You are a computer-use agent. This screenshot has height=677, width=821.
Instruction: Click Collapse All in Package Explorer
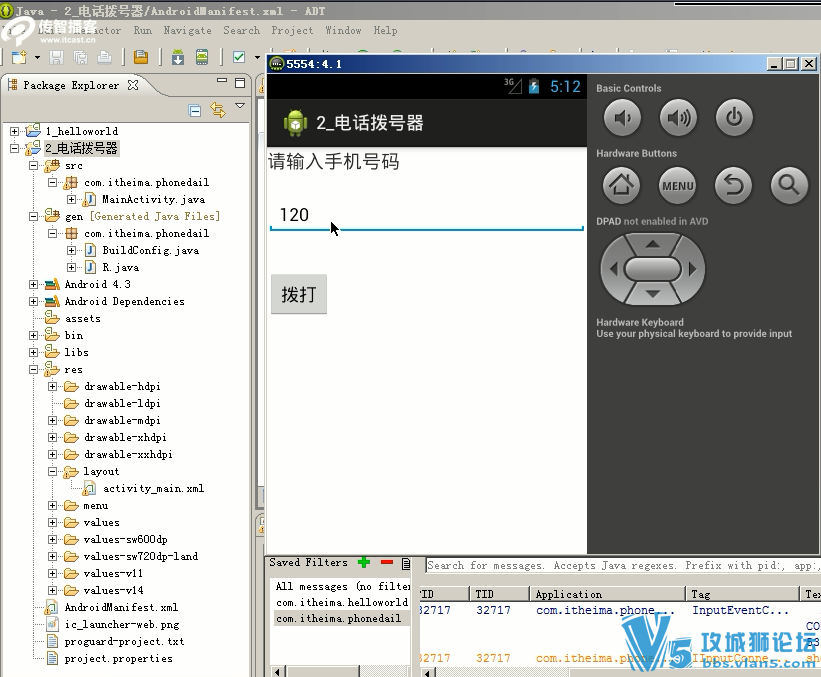[x=195, y=110]
